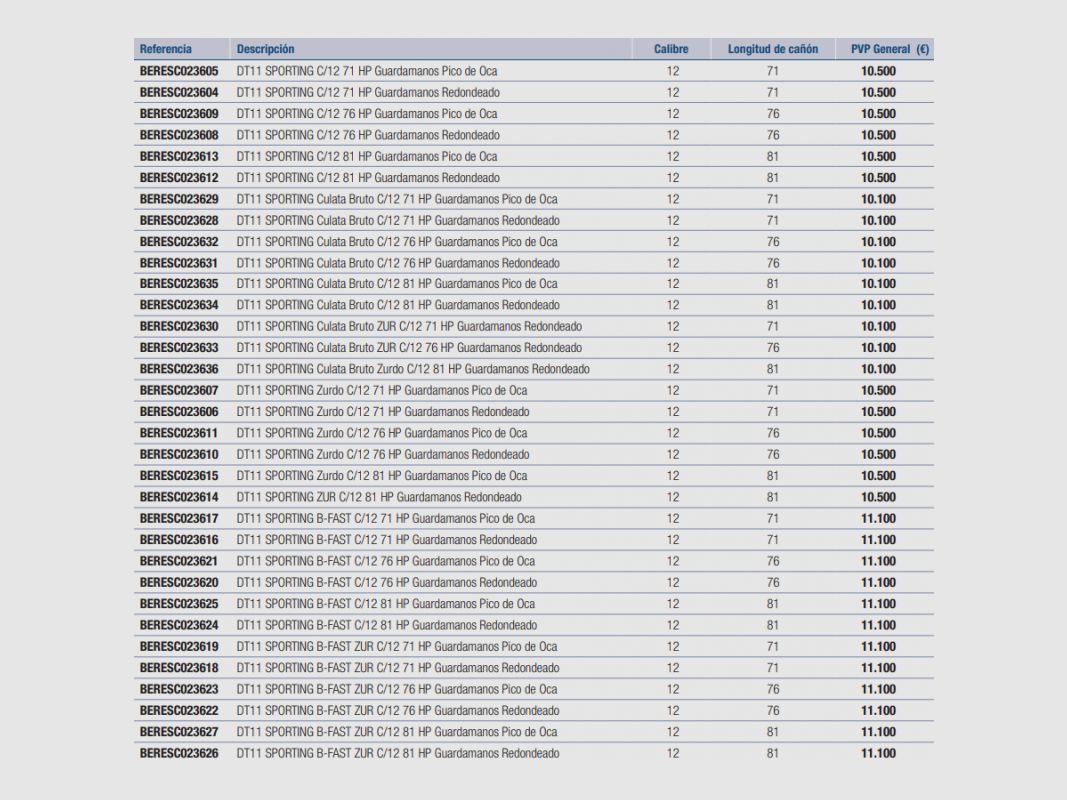
Task: Click 'Culata Bruto ZUR C/12 76 HP' description
Action: (x=409, y=348)
